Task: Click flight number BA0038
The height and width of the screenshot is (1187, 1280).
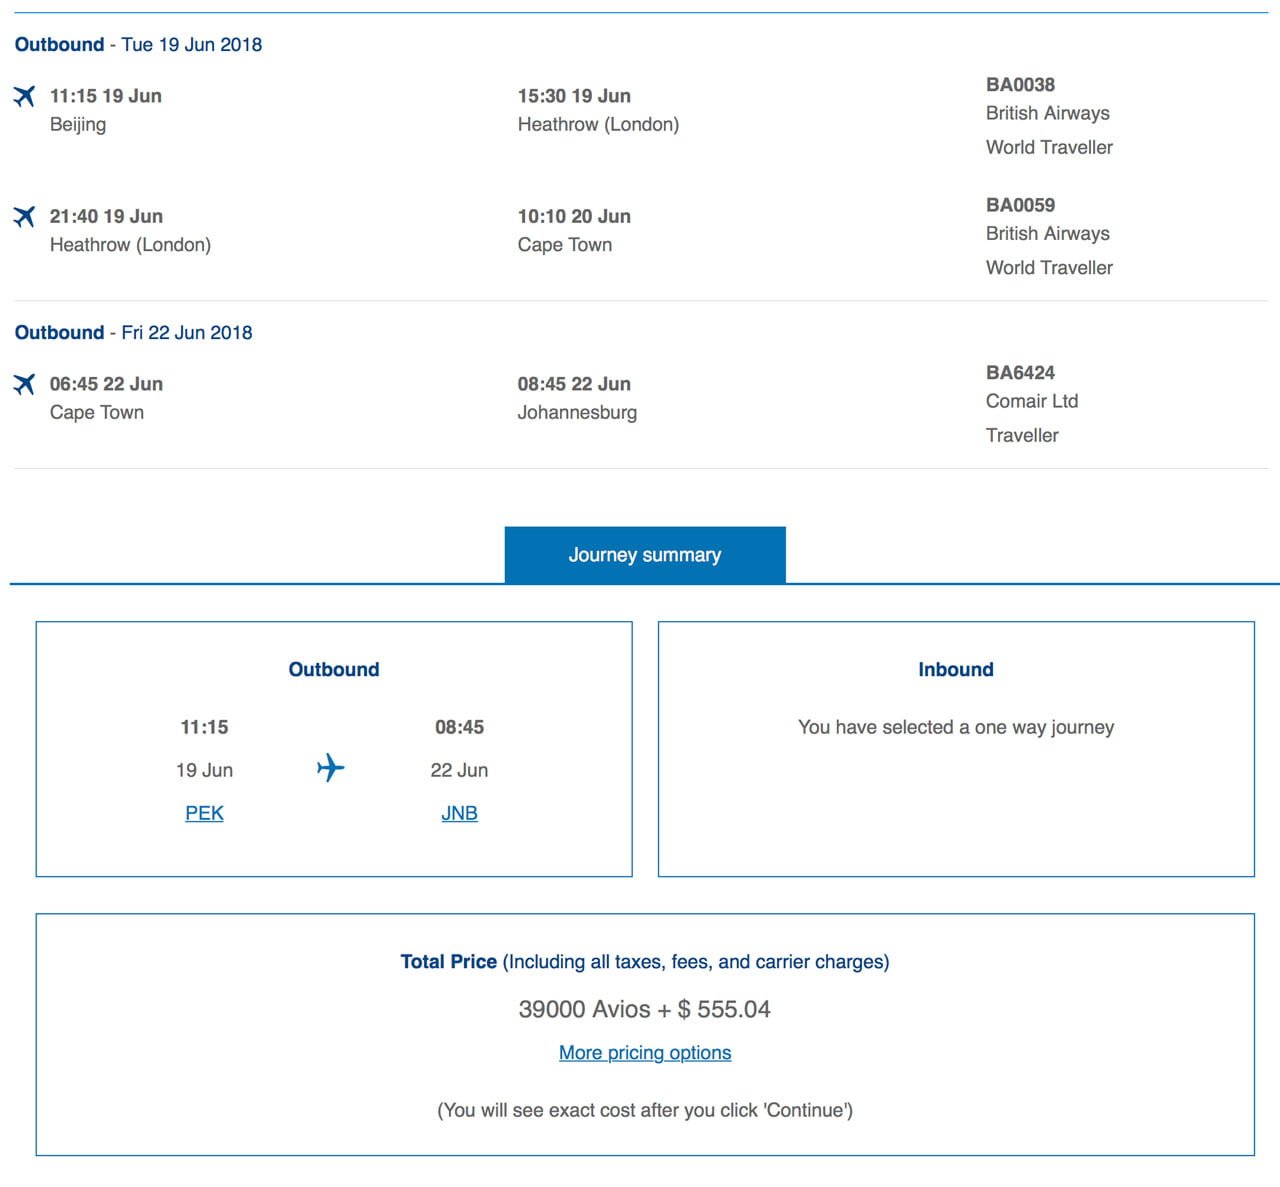Action: 1020,85
